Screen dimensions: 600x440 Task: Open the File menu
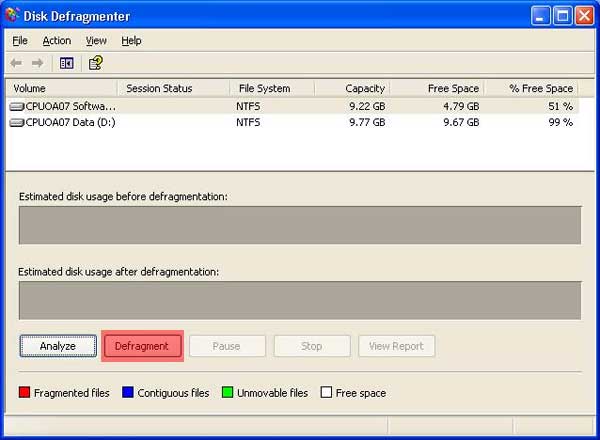coord(20,41)
